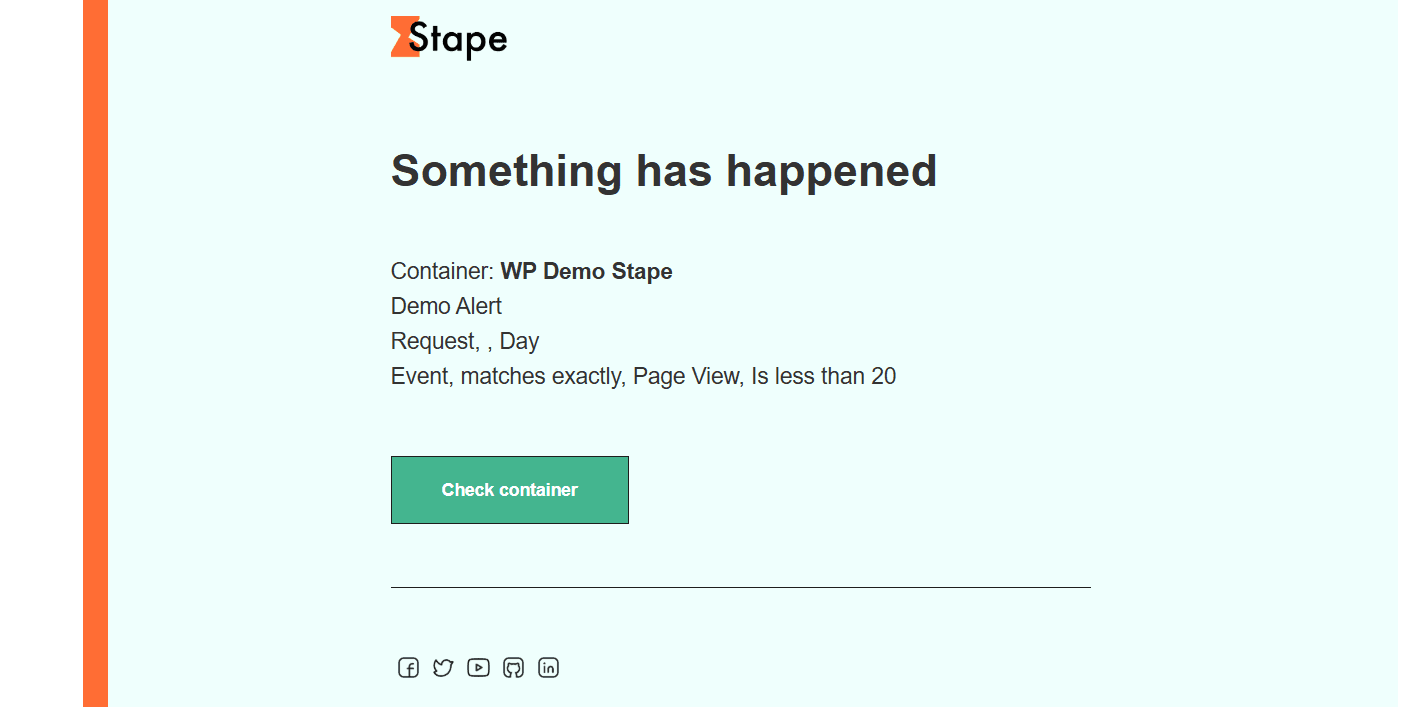Click the orange Stape logo mark

point(403,36)
